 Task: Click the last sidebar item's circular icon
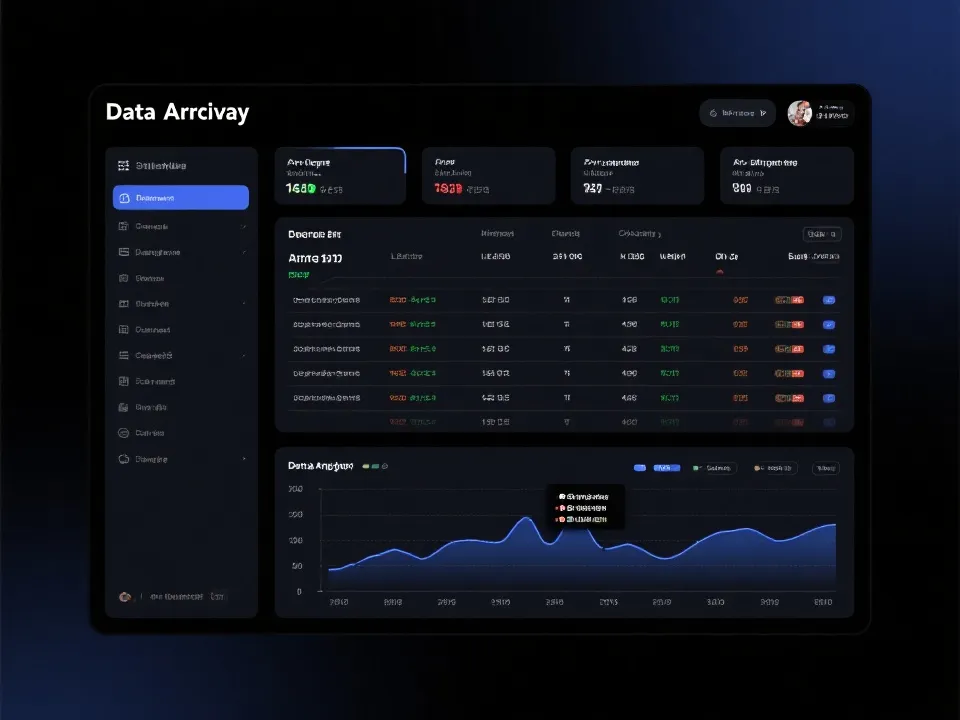(124, 459)
